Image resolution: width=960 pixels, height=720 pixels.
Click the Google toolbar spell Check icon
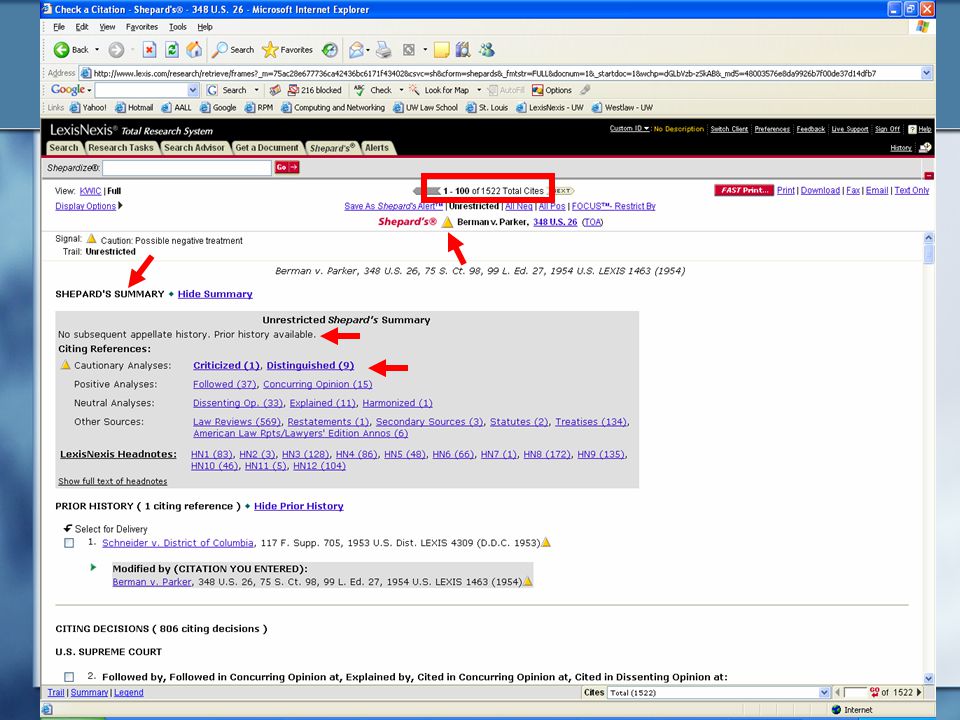(359, 90)
